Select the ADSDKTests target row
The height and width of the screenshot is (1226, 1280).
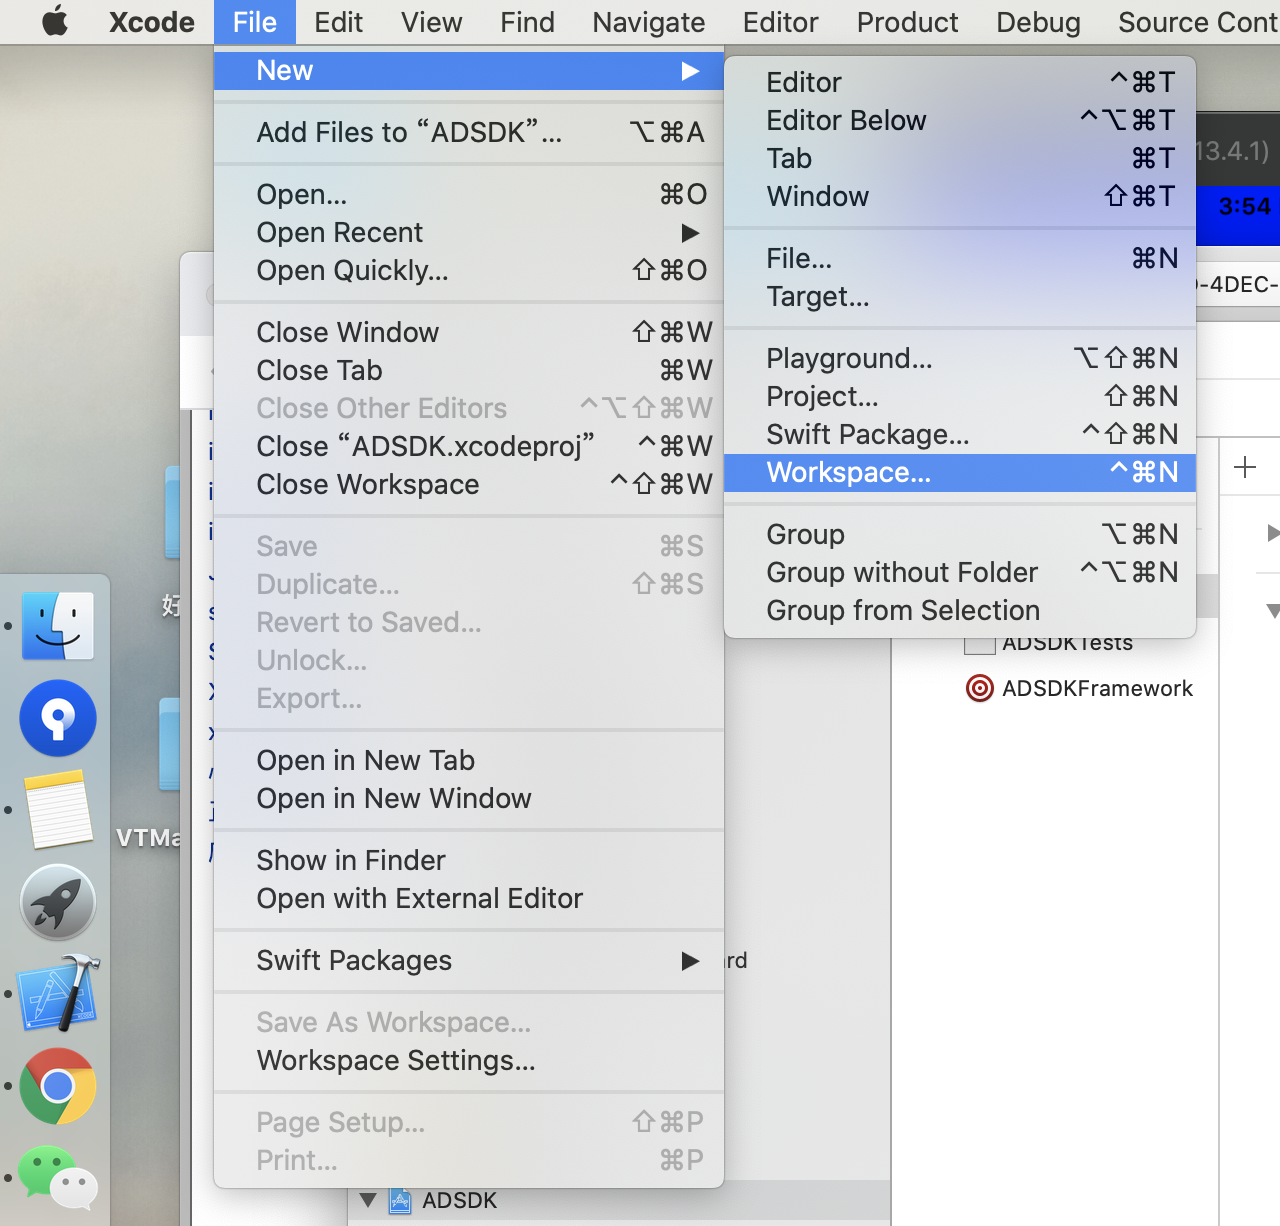1055,644
